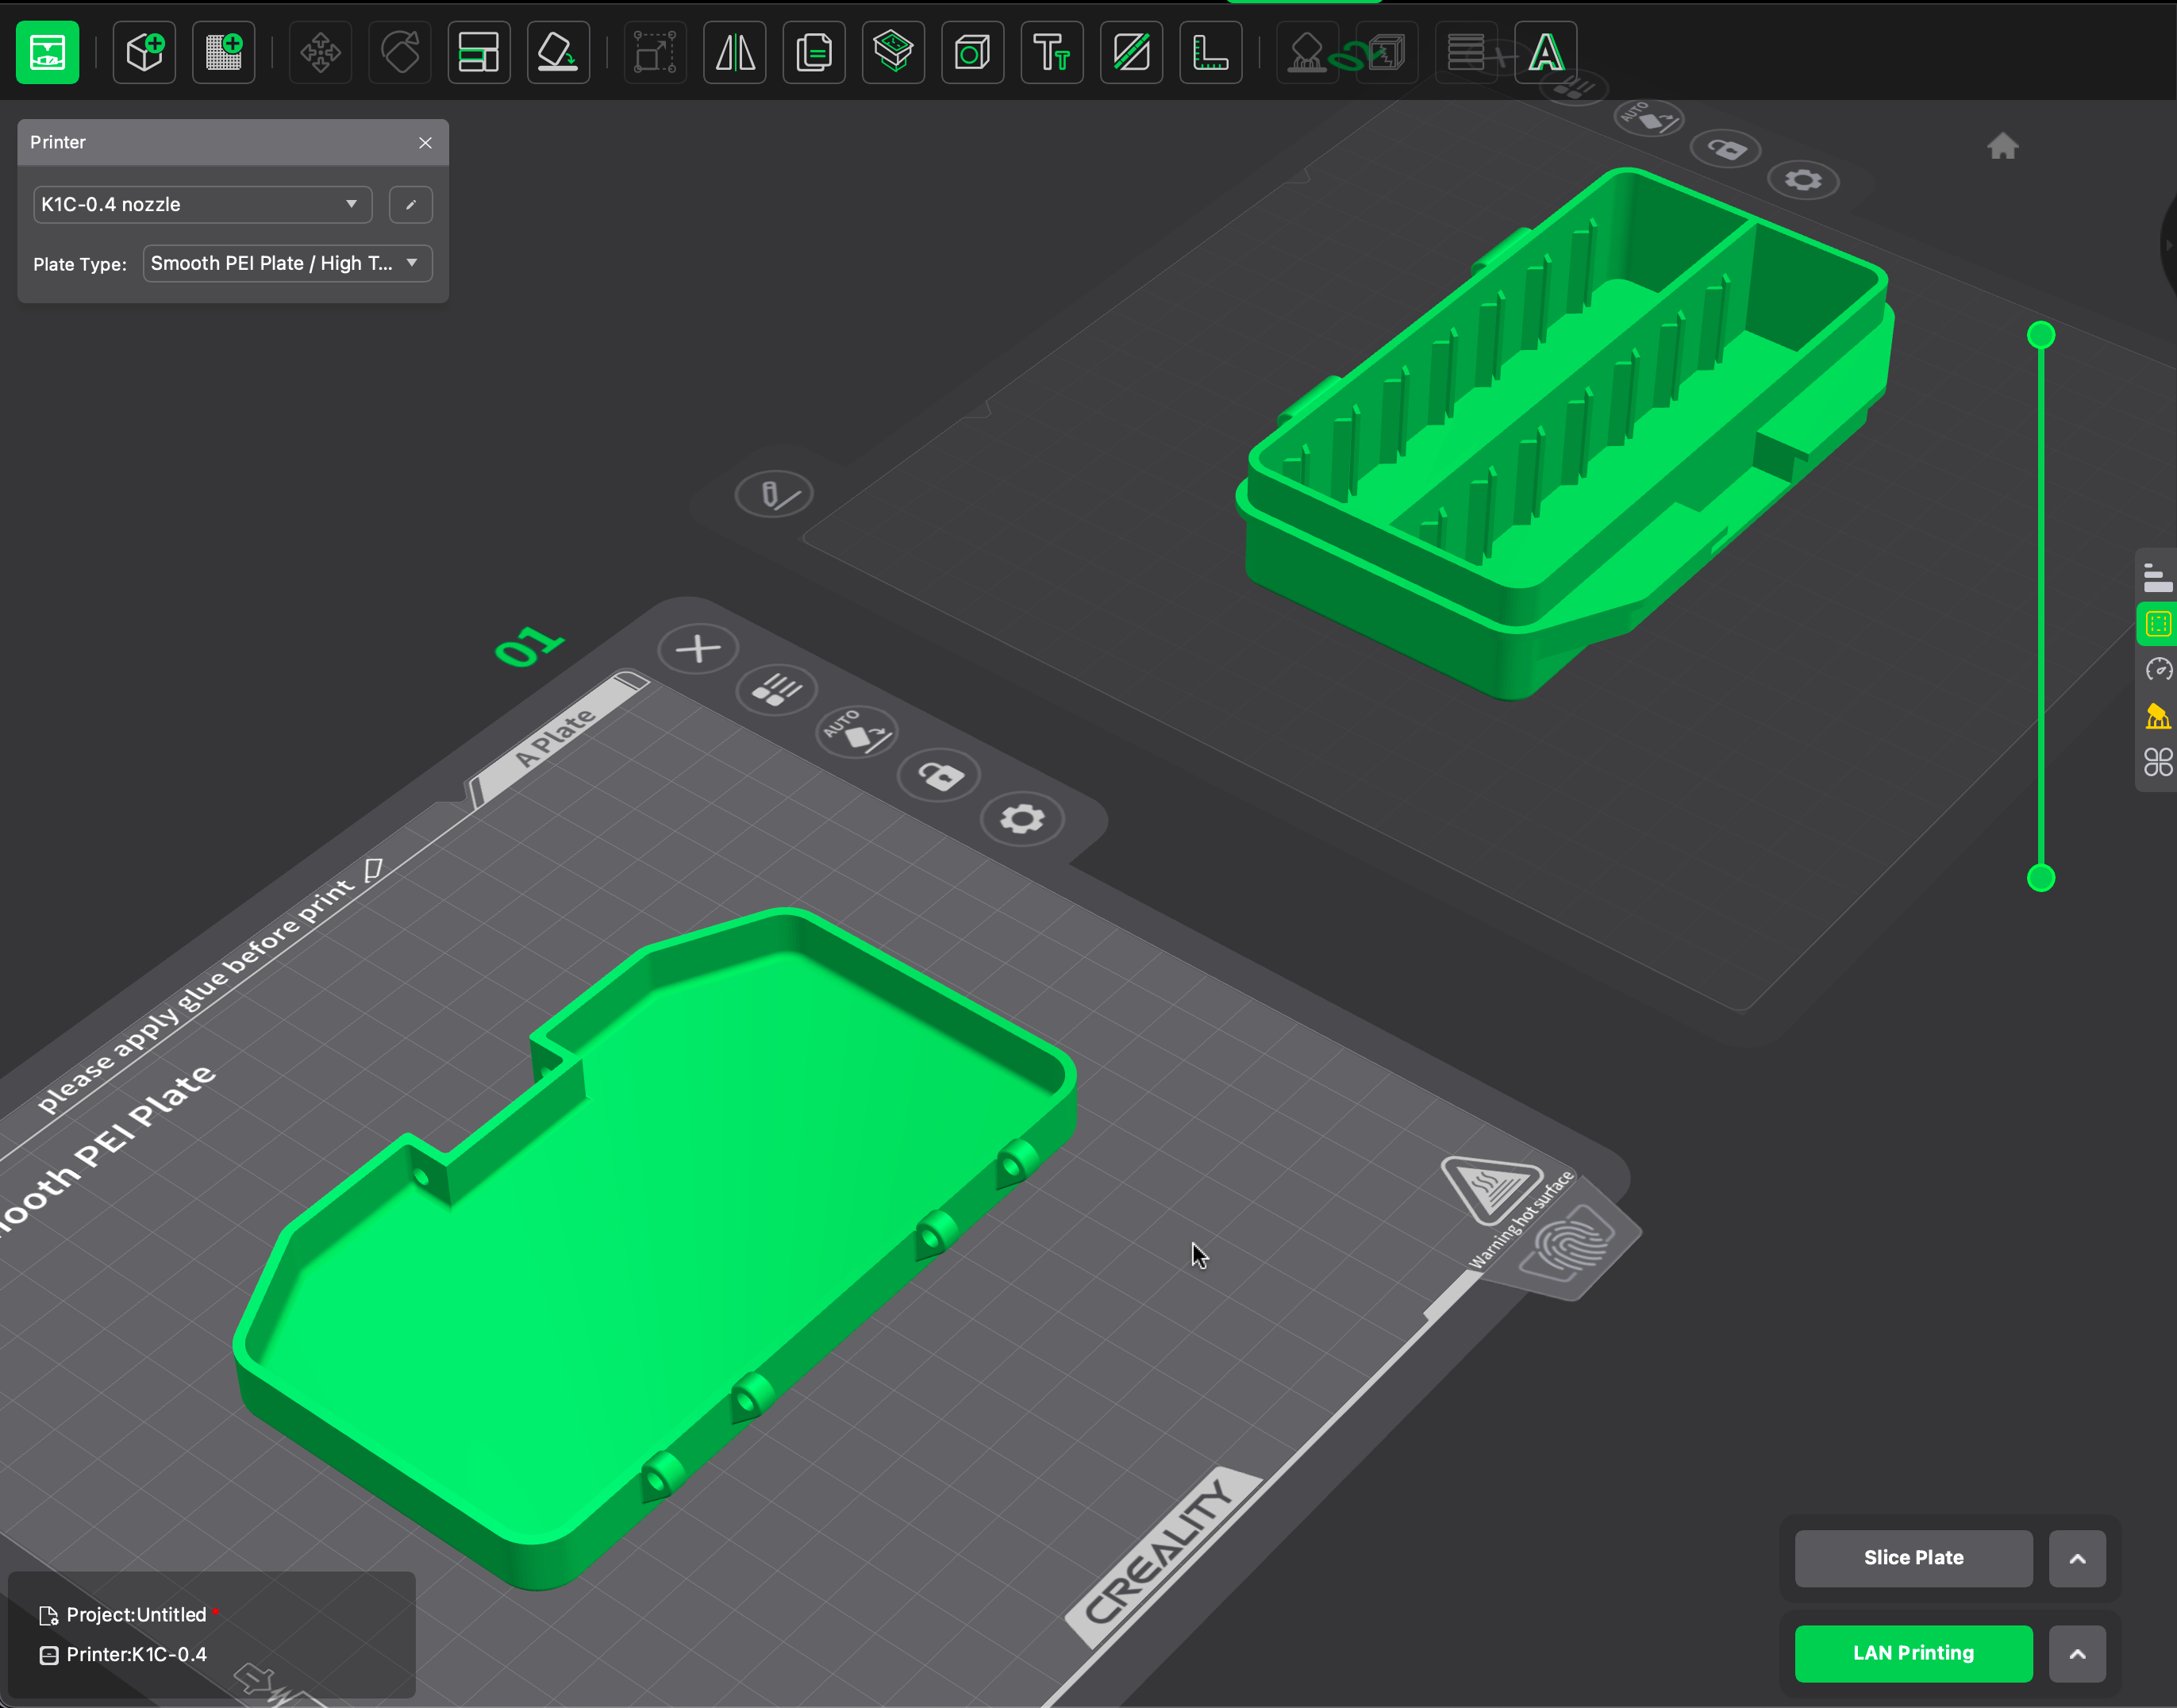Viewport: 2177px width, 1708px height.
Task: Open the Text tool (Tt)
Action: pyautogui.click(x=1051, y=52)
